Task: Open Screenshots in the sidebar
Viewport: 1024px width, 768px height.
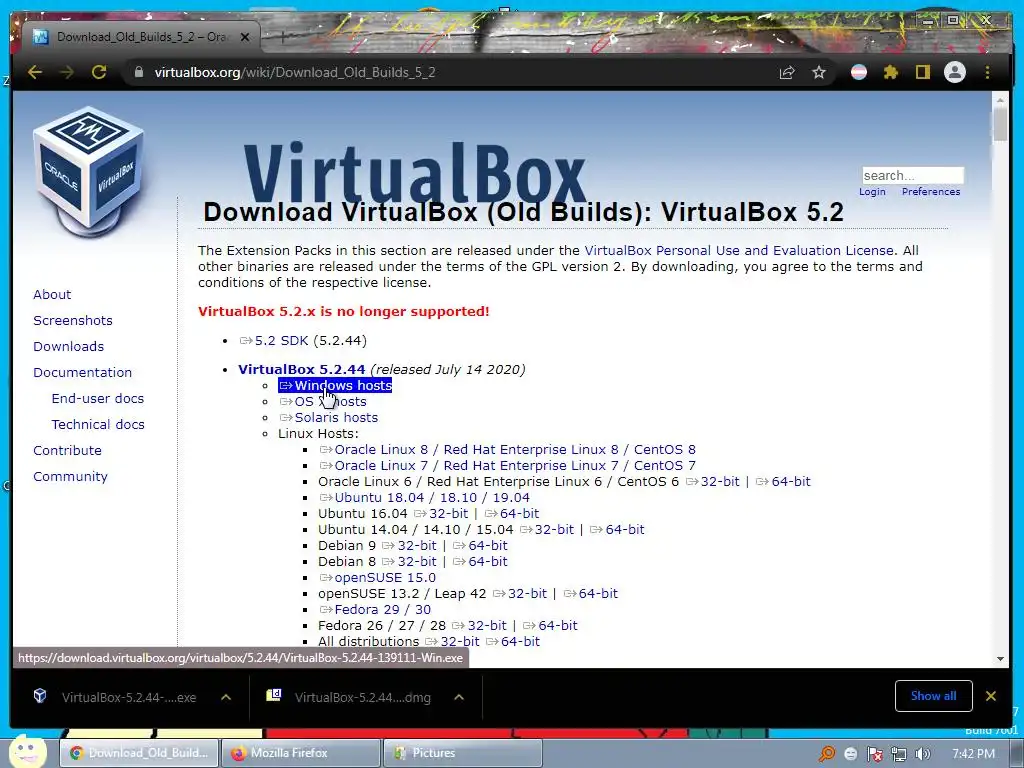Action: click(72, 321)
